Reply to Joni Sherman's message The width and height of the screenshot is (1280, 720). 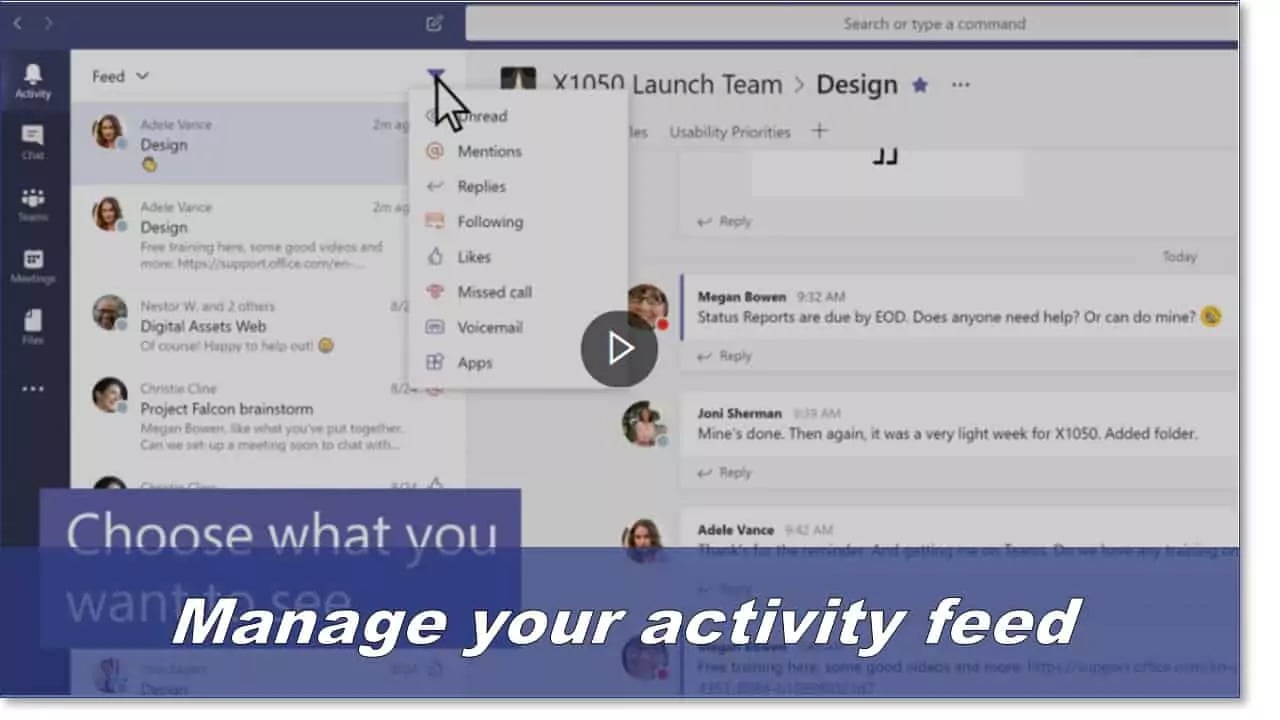pyautogui.click(x=725, y=473)
